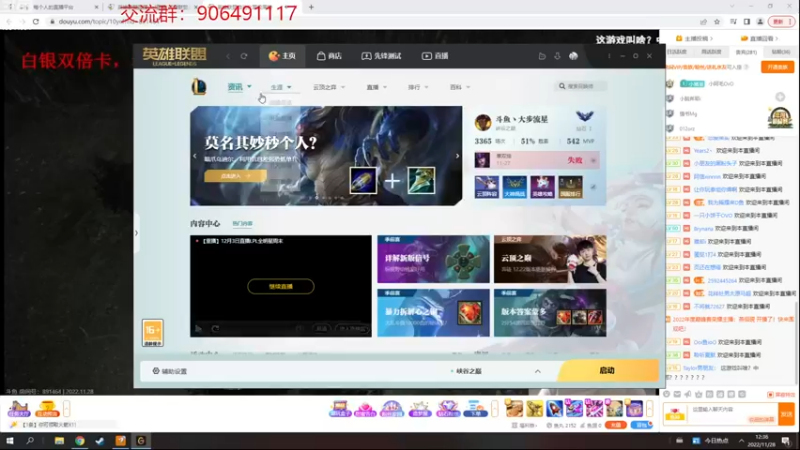Open the client's three-dot more menu
The width and height of the screenshot is (800, 450).
[609, 56]
